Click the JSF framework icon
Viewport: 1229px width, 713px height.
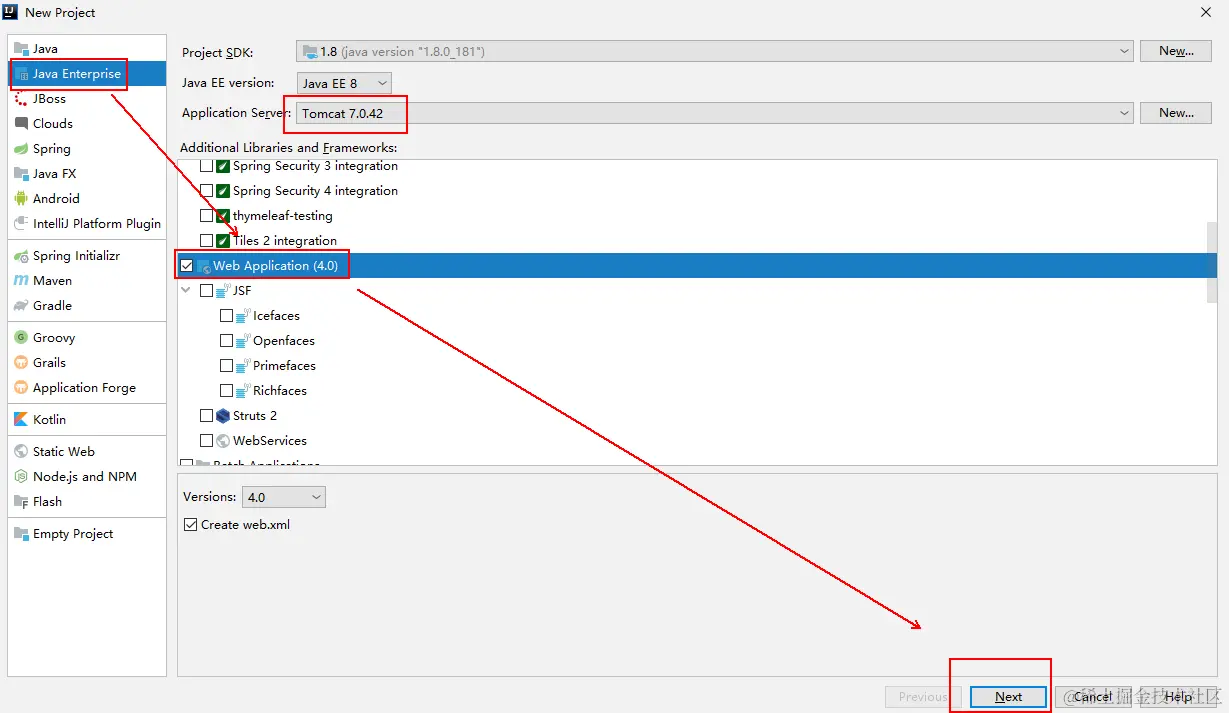tap(223, 291)
